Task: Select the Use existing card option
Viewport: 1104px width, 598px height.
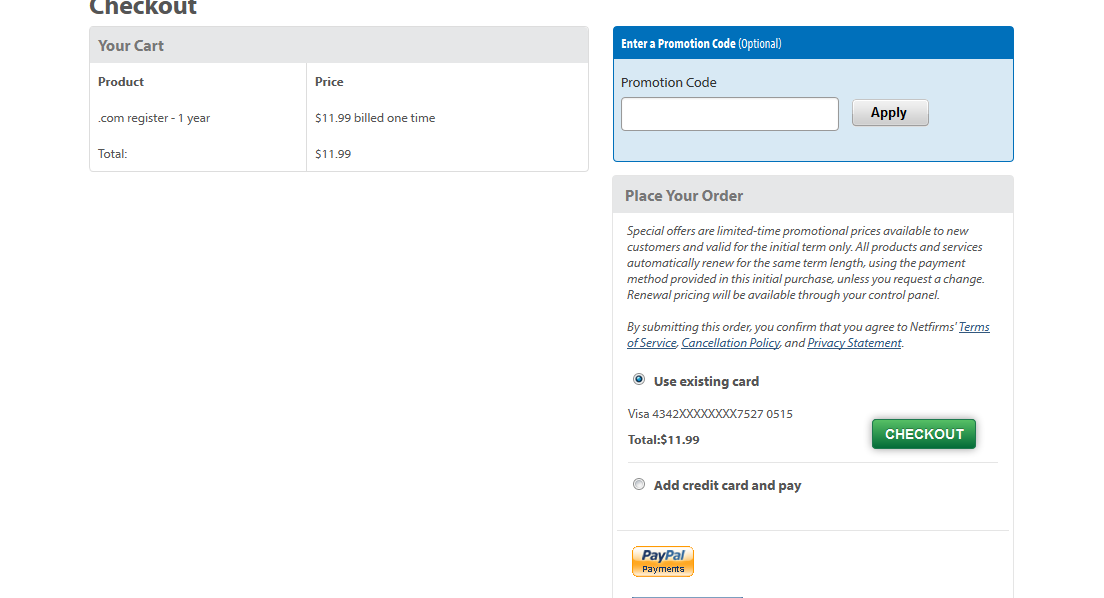Action: click(639, 380)
